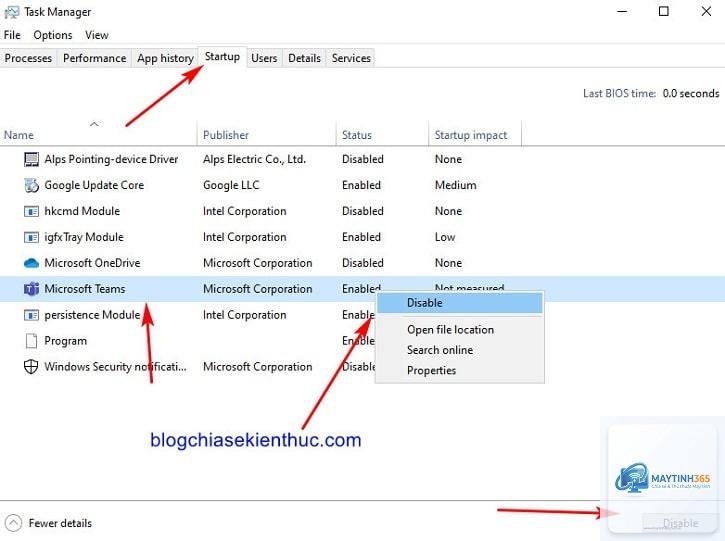Select the Google Update Core name
725x541 pixels.
coord(94,185)
